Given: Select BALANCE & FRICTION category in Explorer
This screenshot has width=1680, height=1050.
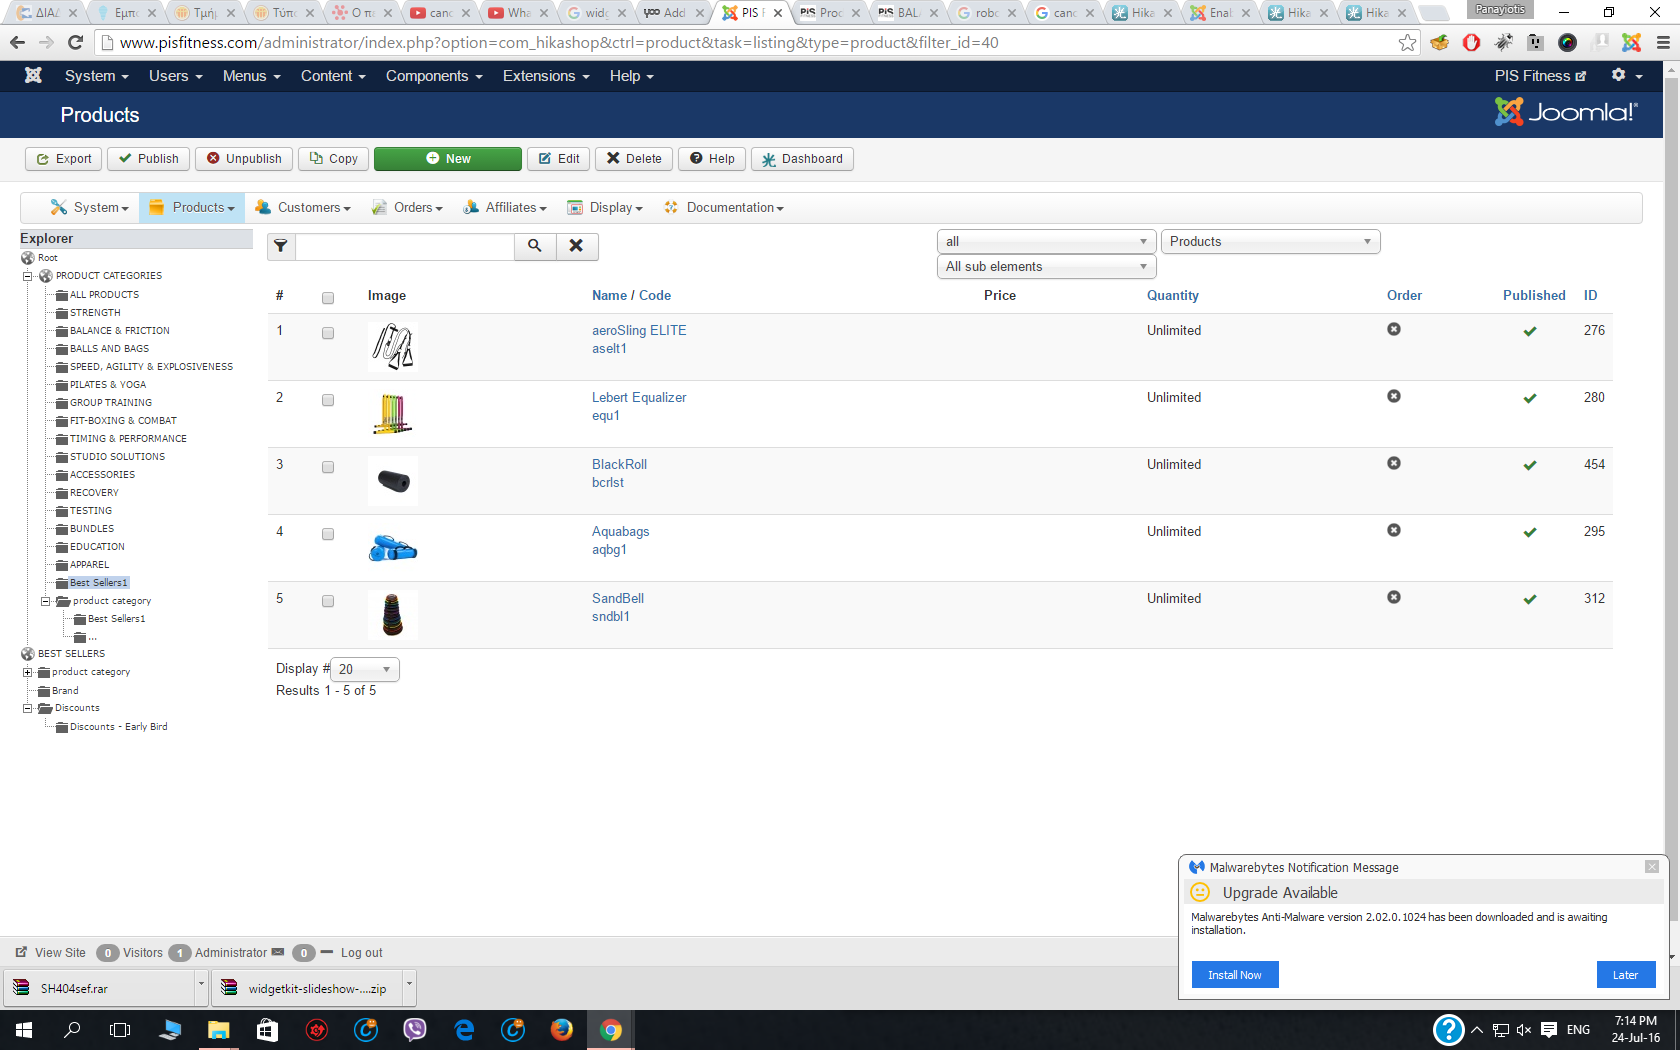Looking at the screenshot, I should pyautogui.click(x=120, y=331).
